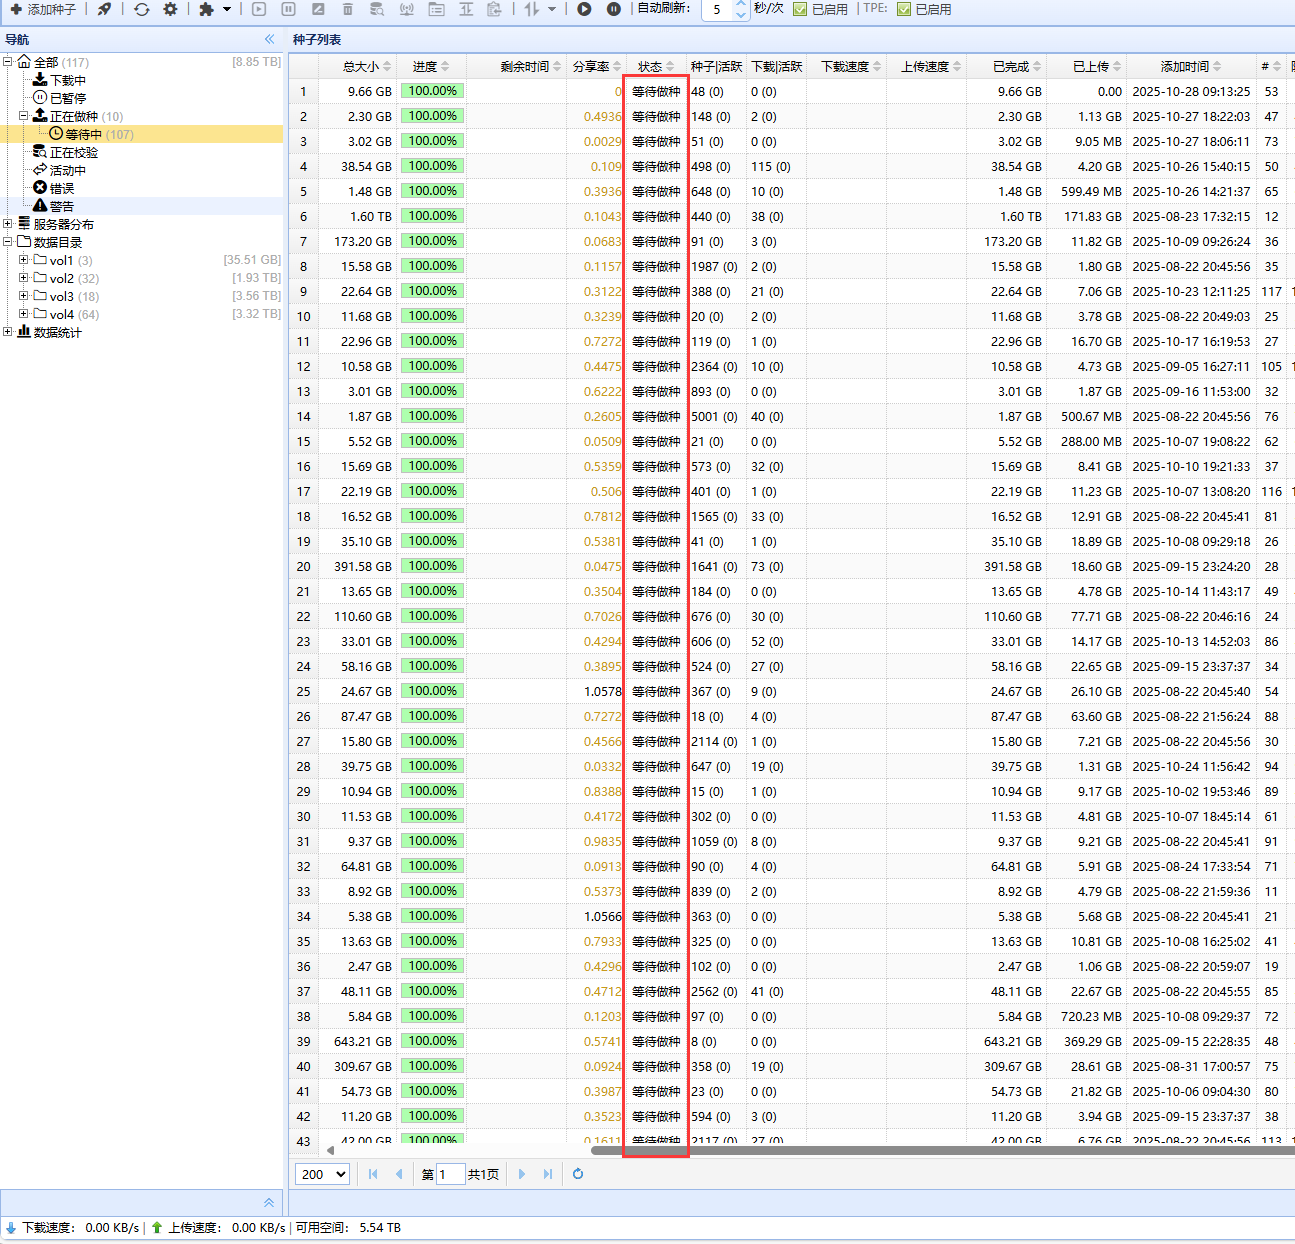Image resolution: width=1295 pixels, height=1244 pixels.
Task: Click the horizontal scrollbar under the torrent list
Action: coord(900,1150)
